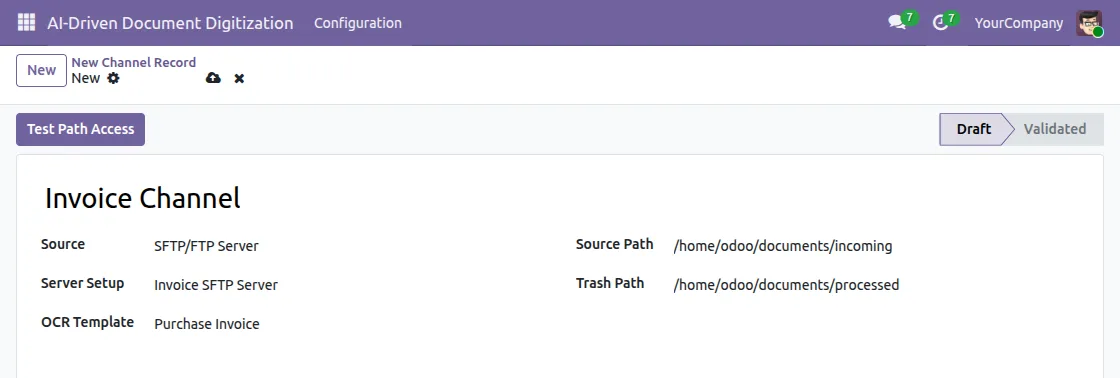
Task: Open the gear actions menu beside New
Action: click(x=113, y=78)
